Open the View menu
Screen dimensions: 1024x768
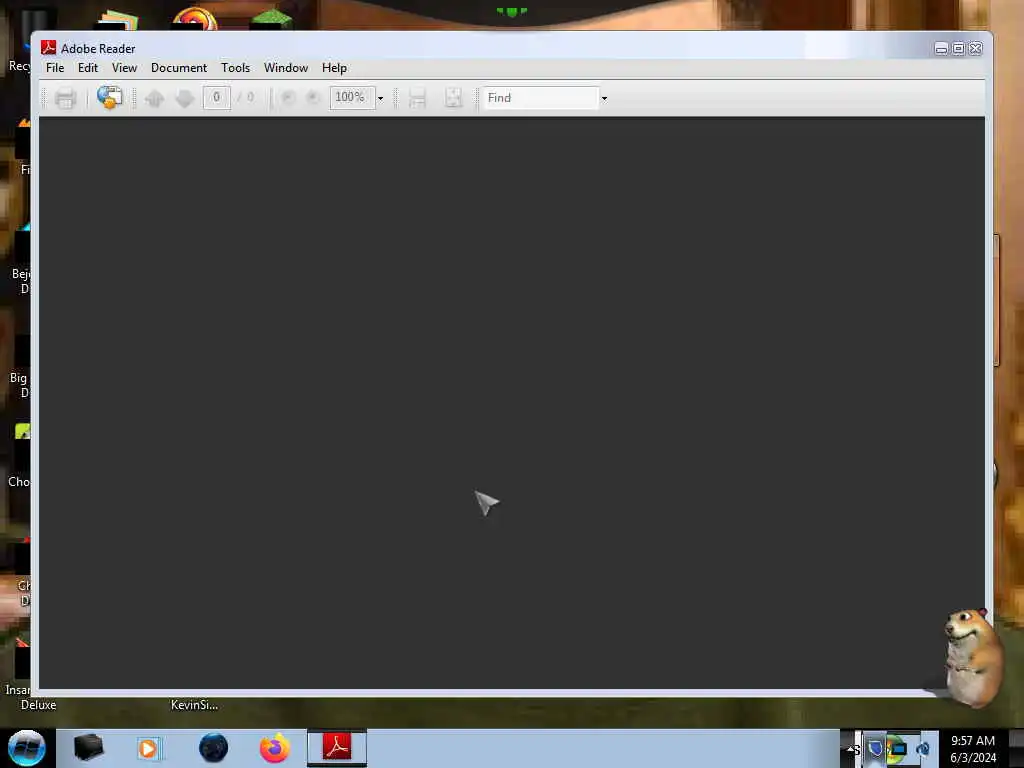click(x=124, y=68)
